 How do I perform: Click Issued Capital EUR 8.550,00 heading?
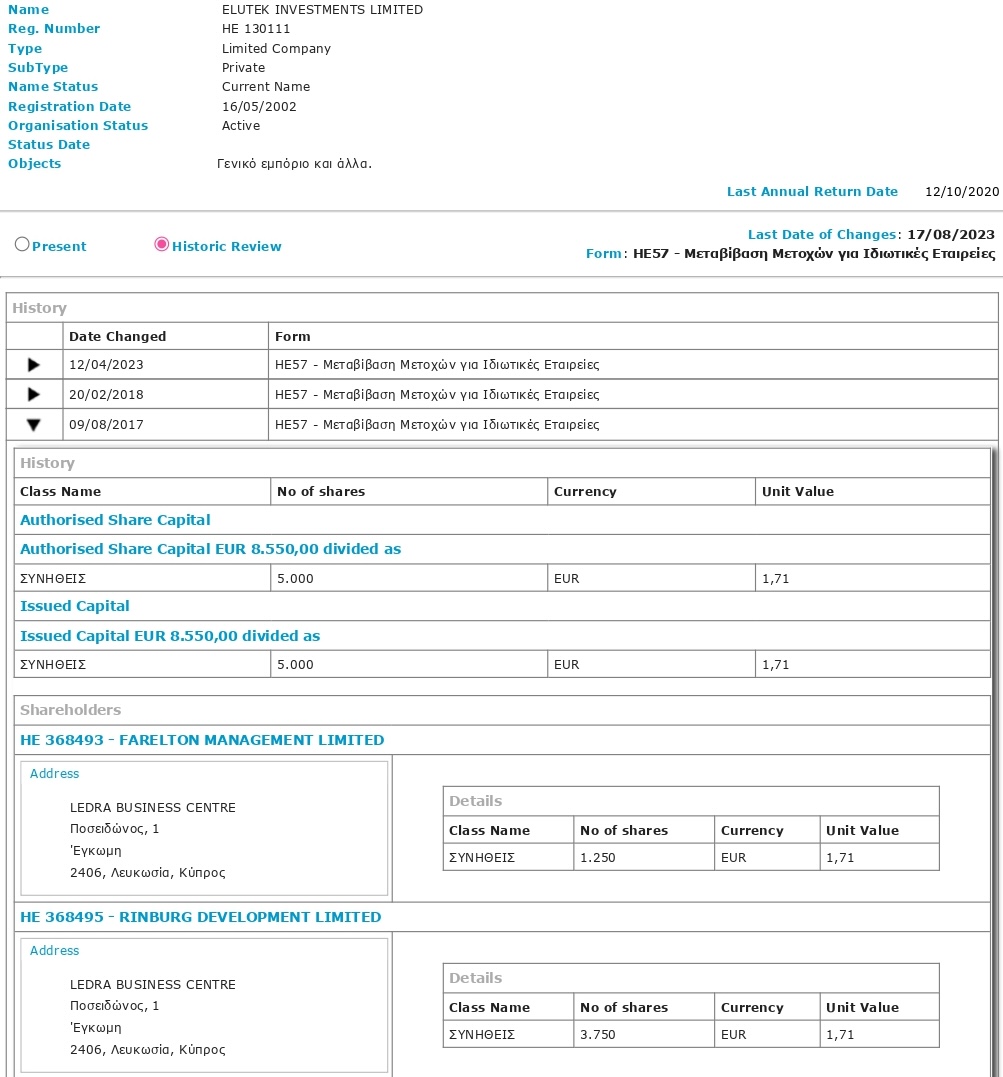click(x=170, y=636)
